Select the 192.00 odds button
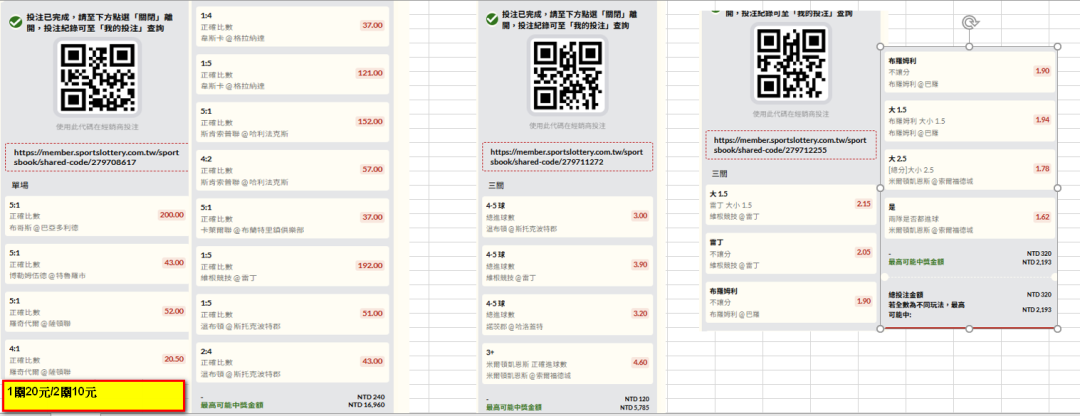Viewport: 1080px width, 416px height. pos(370,266)
